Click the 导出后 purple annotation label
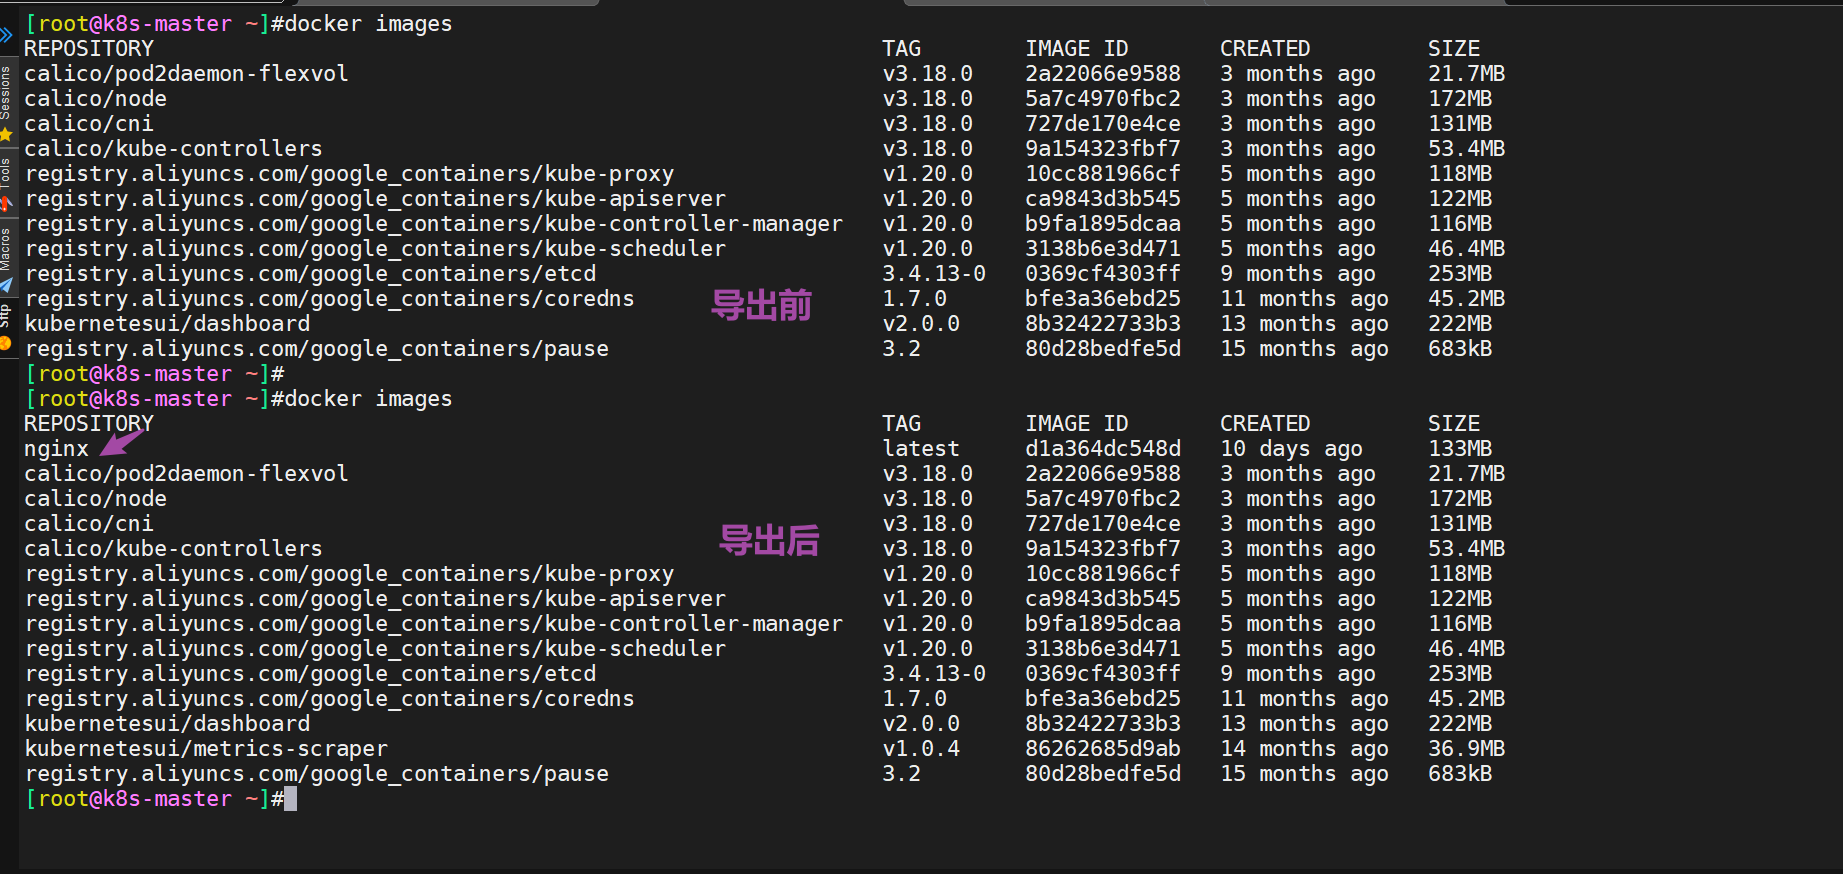The height and width of the screenshot is (874, 1843). click(769, 540)
